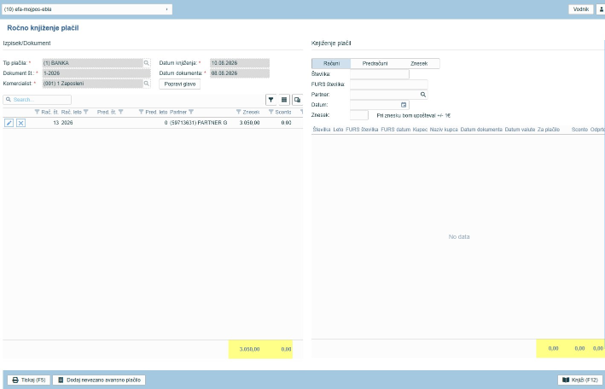605x389 pixels.
Task: Expand the (10) efa-mojpos-ebia company dropdown
Action: pos(166,9)
